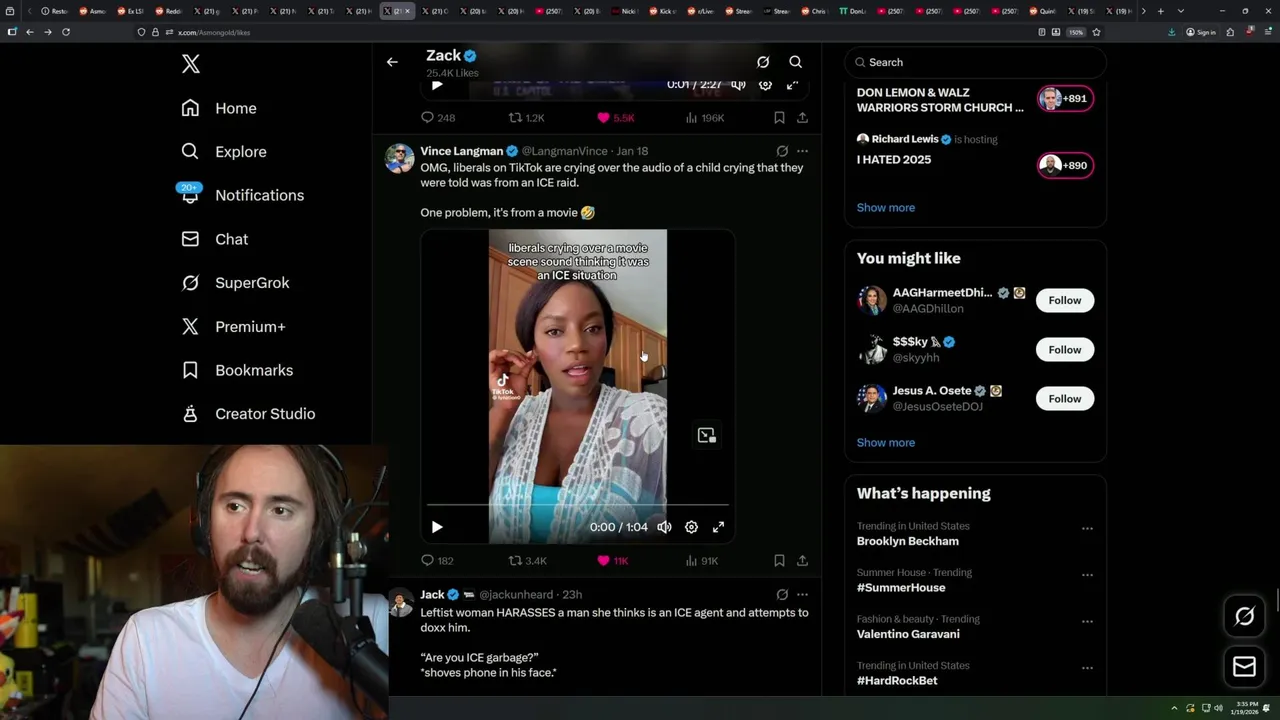Open the I HATED 2025 space listing
The image size is (1280, 720).
(894, 159)
